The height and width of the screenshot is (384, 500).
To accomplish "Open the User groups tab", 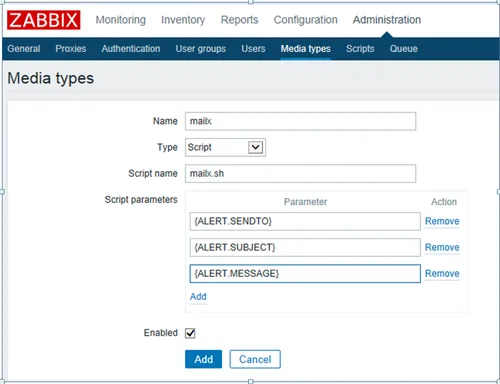I will (201, 49).
